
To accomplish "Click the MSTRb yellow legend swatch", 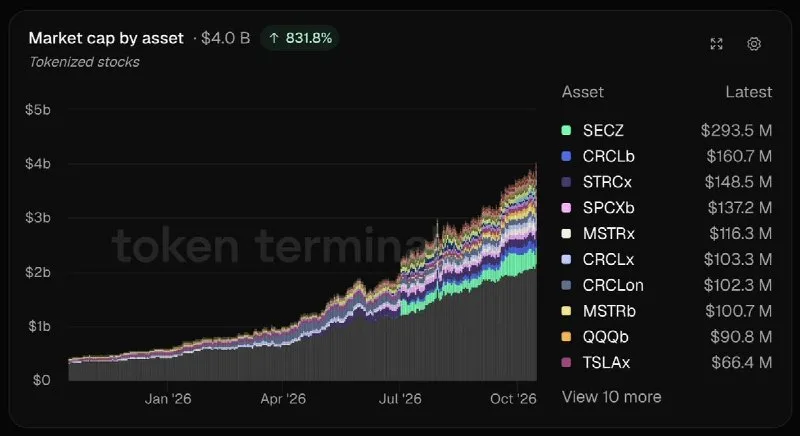I will [x=566, y=311].
